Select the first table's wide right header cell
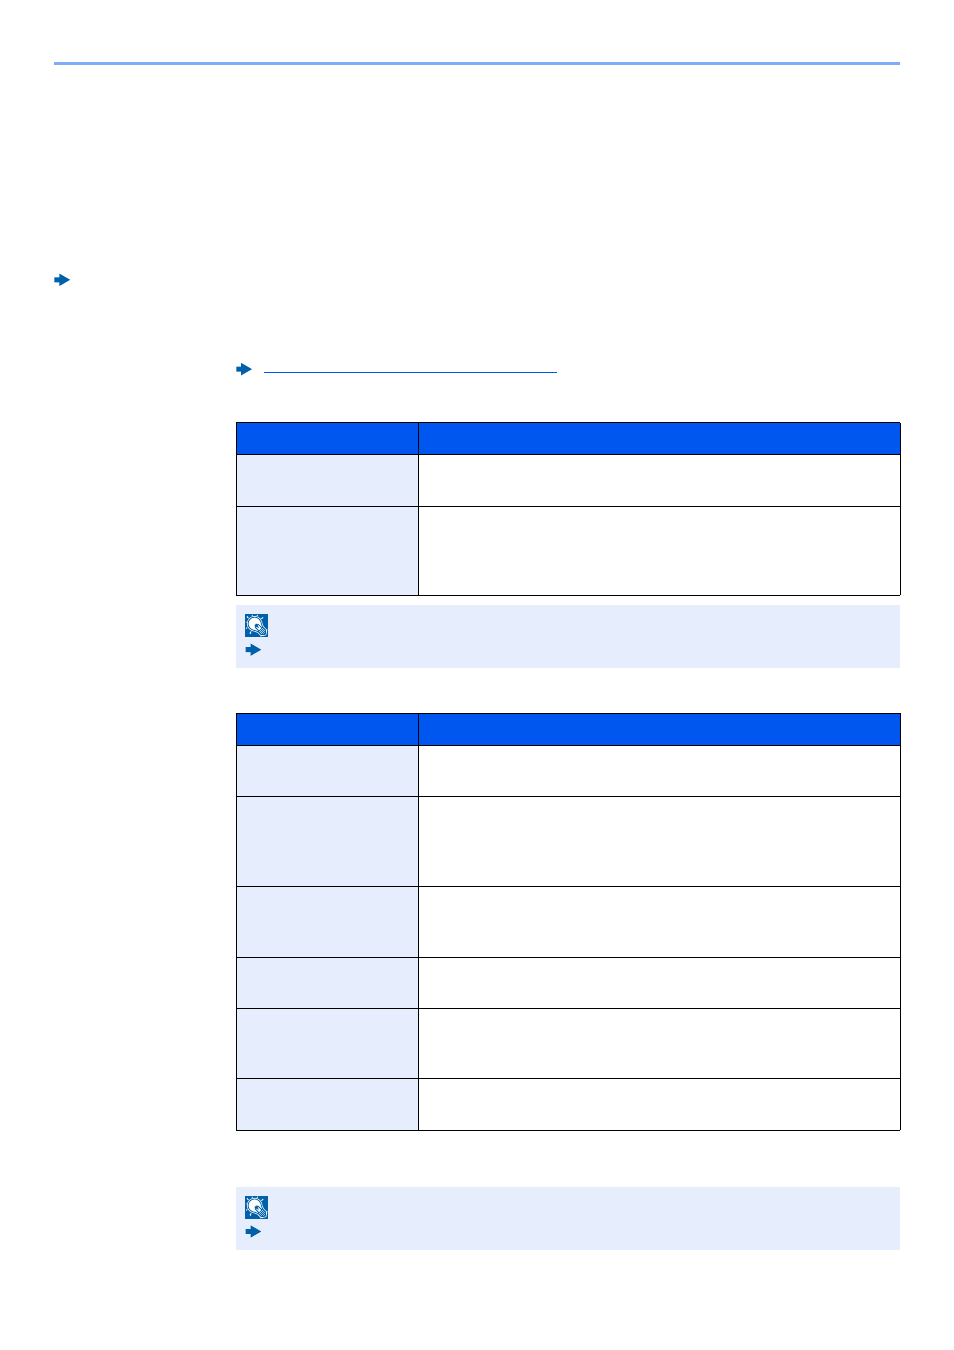 point(659,439)
